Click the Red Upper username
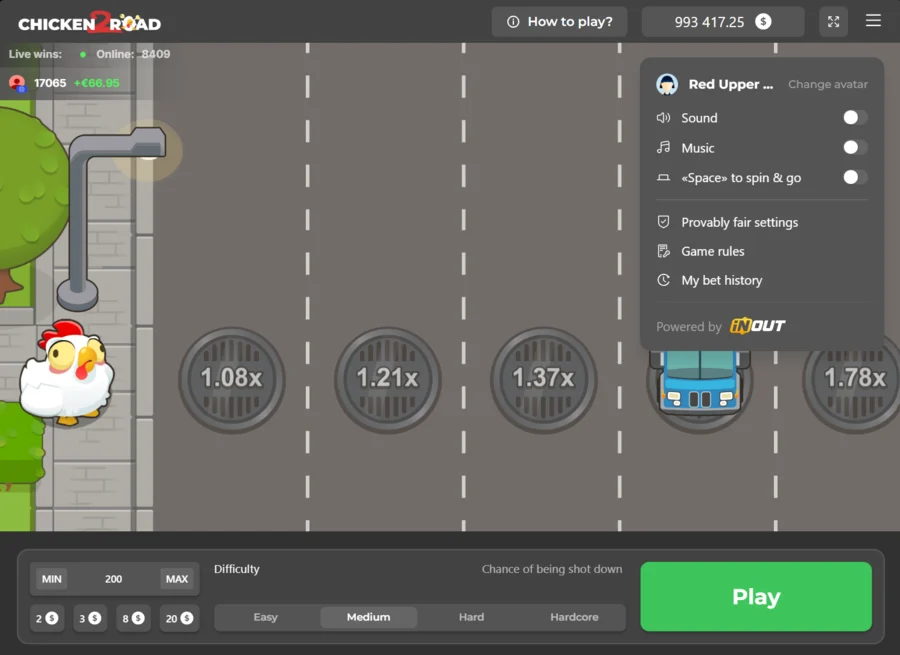Image resolution: width=900 pixels, height=655 pixels. [x=731, y=84]
